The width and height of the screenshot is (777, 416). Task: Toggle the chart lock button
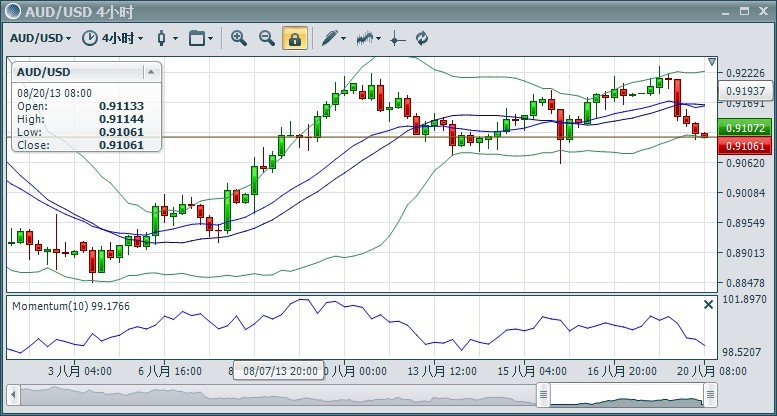[295, 38]
